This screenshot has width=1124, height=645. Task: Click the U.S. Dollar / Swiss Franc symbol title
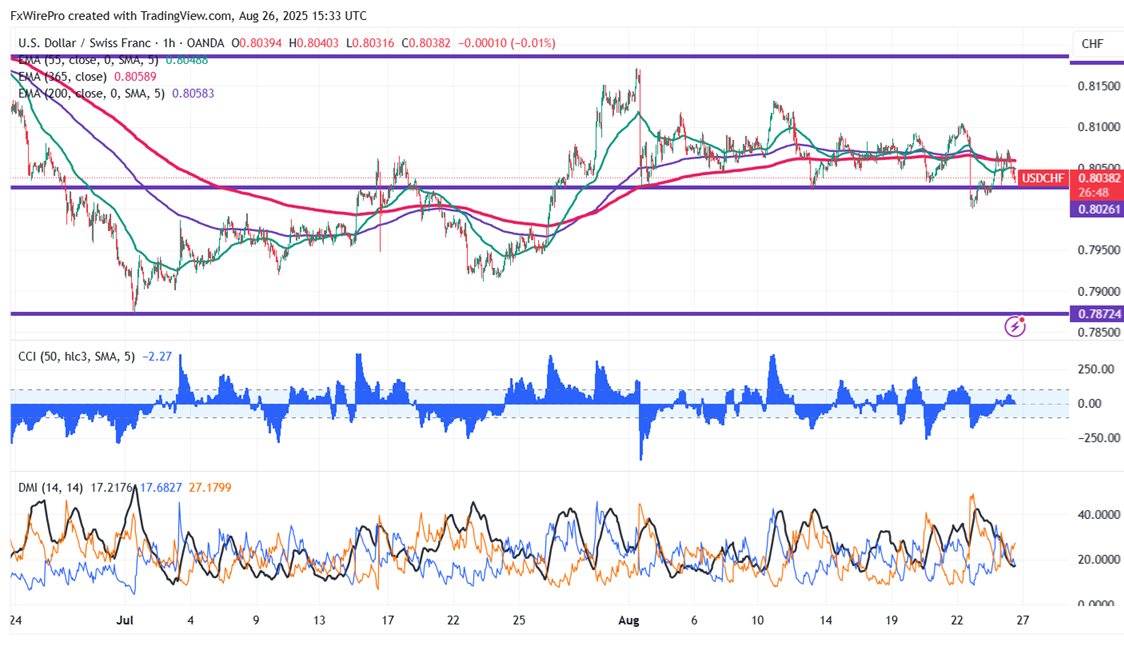coord(85,43)
